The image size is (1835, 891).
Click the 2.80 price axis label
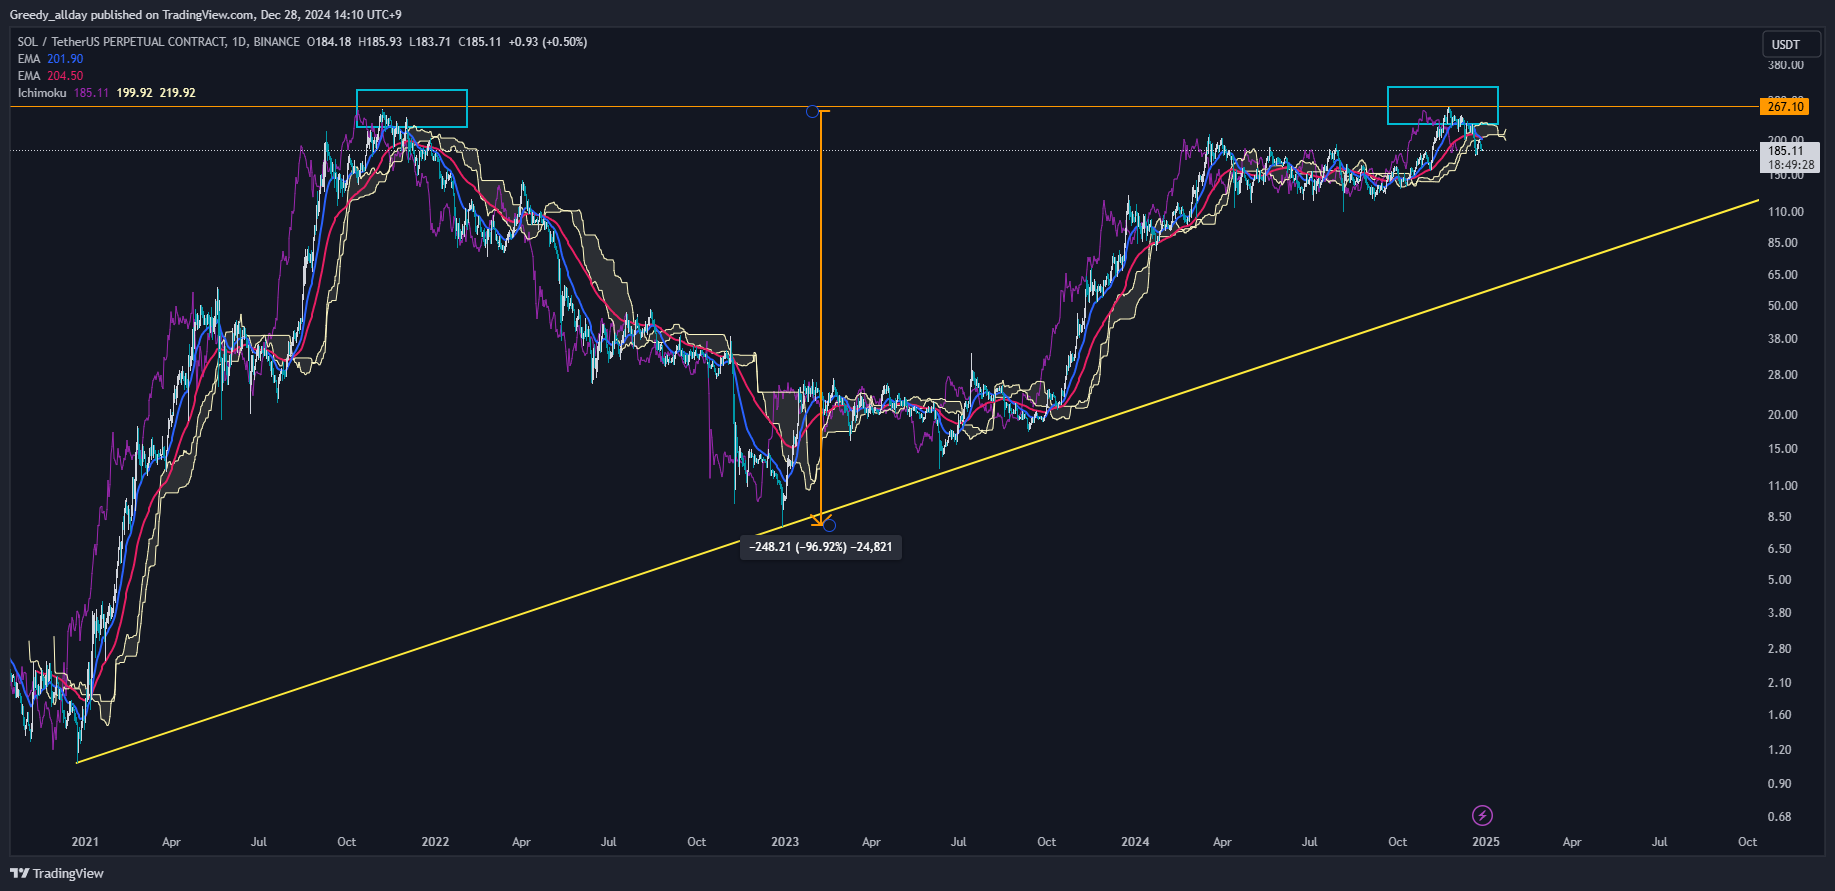click(x=1780, y=649)
